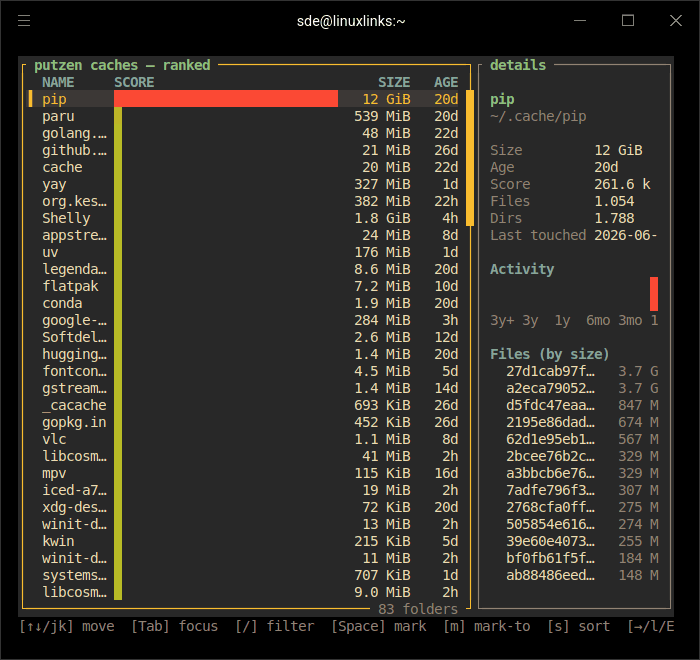Screen dimensions: 700x660
Task: Select the paru cache row
Action: tap(243, 116)
